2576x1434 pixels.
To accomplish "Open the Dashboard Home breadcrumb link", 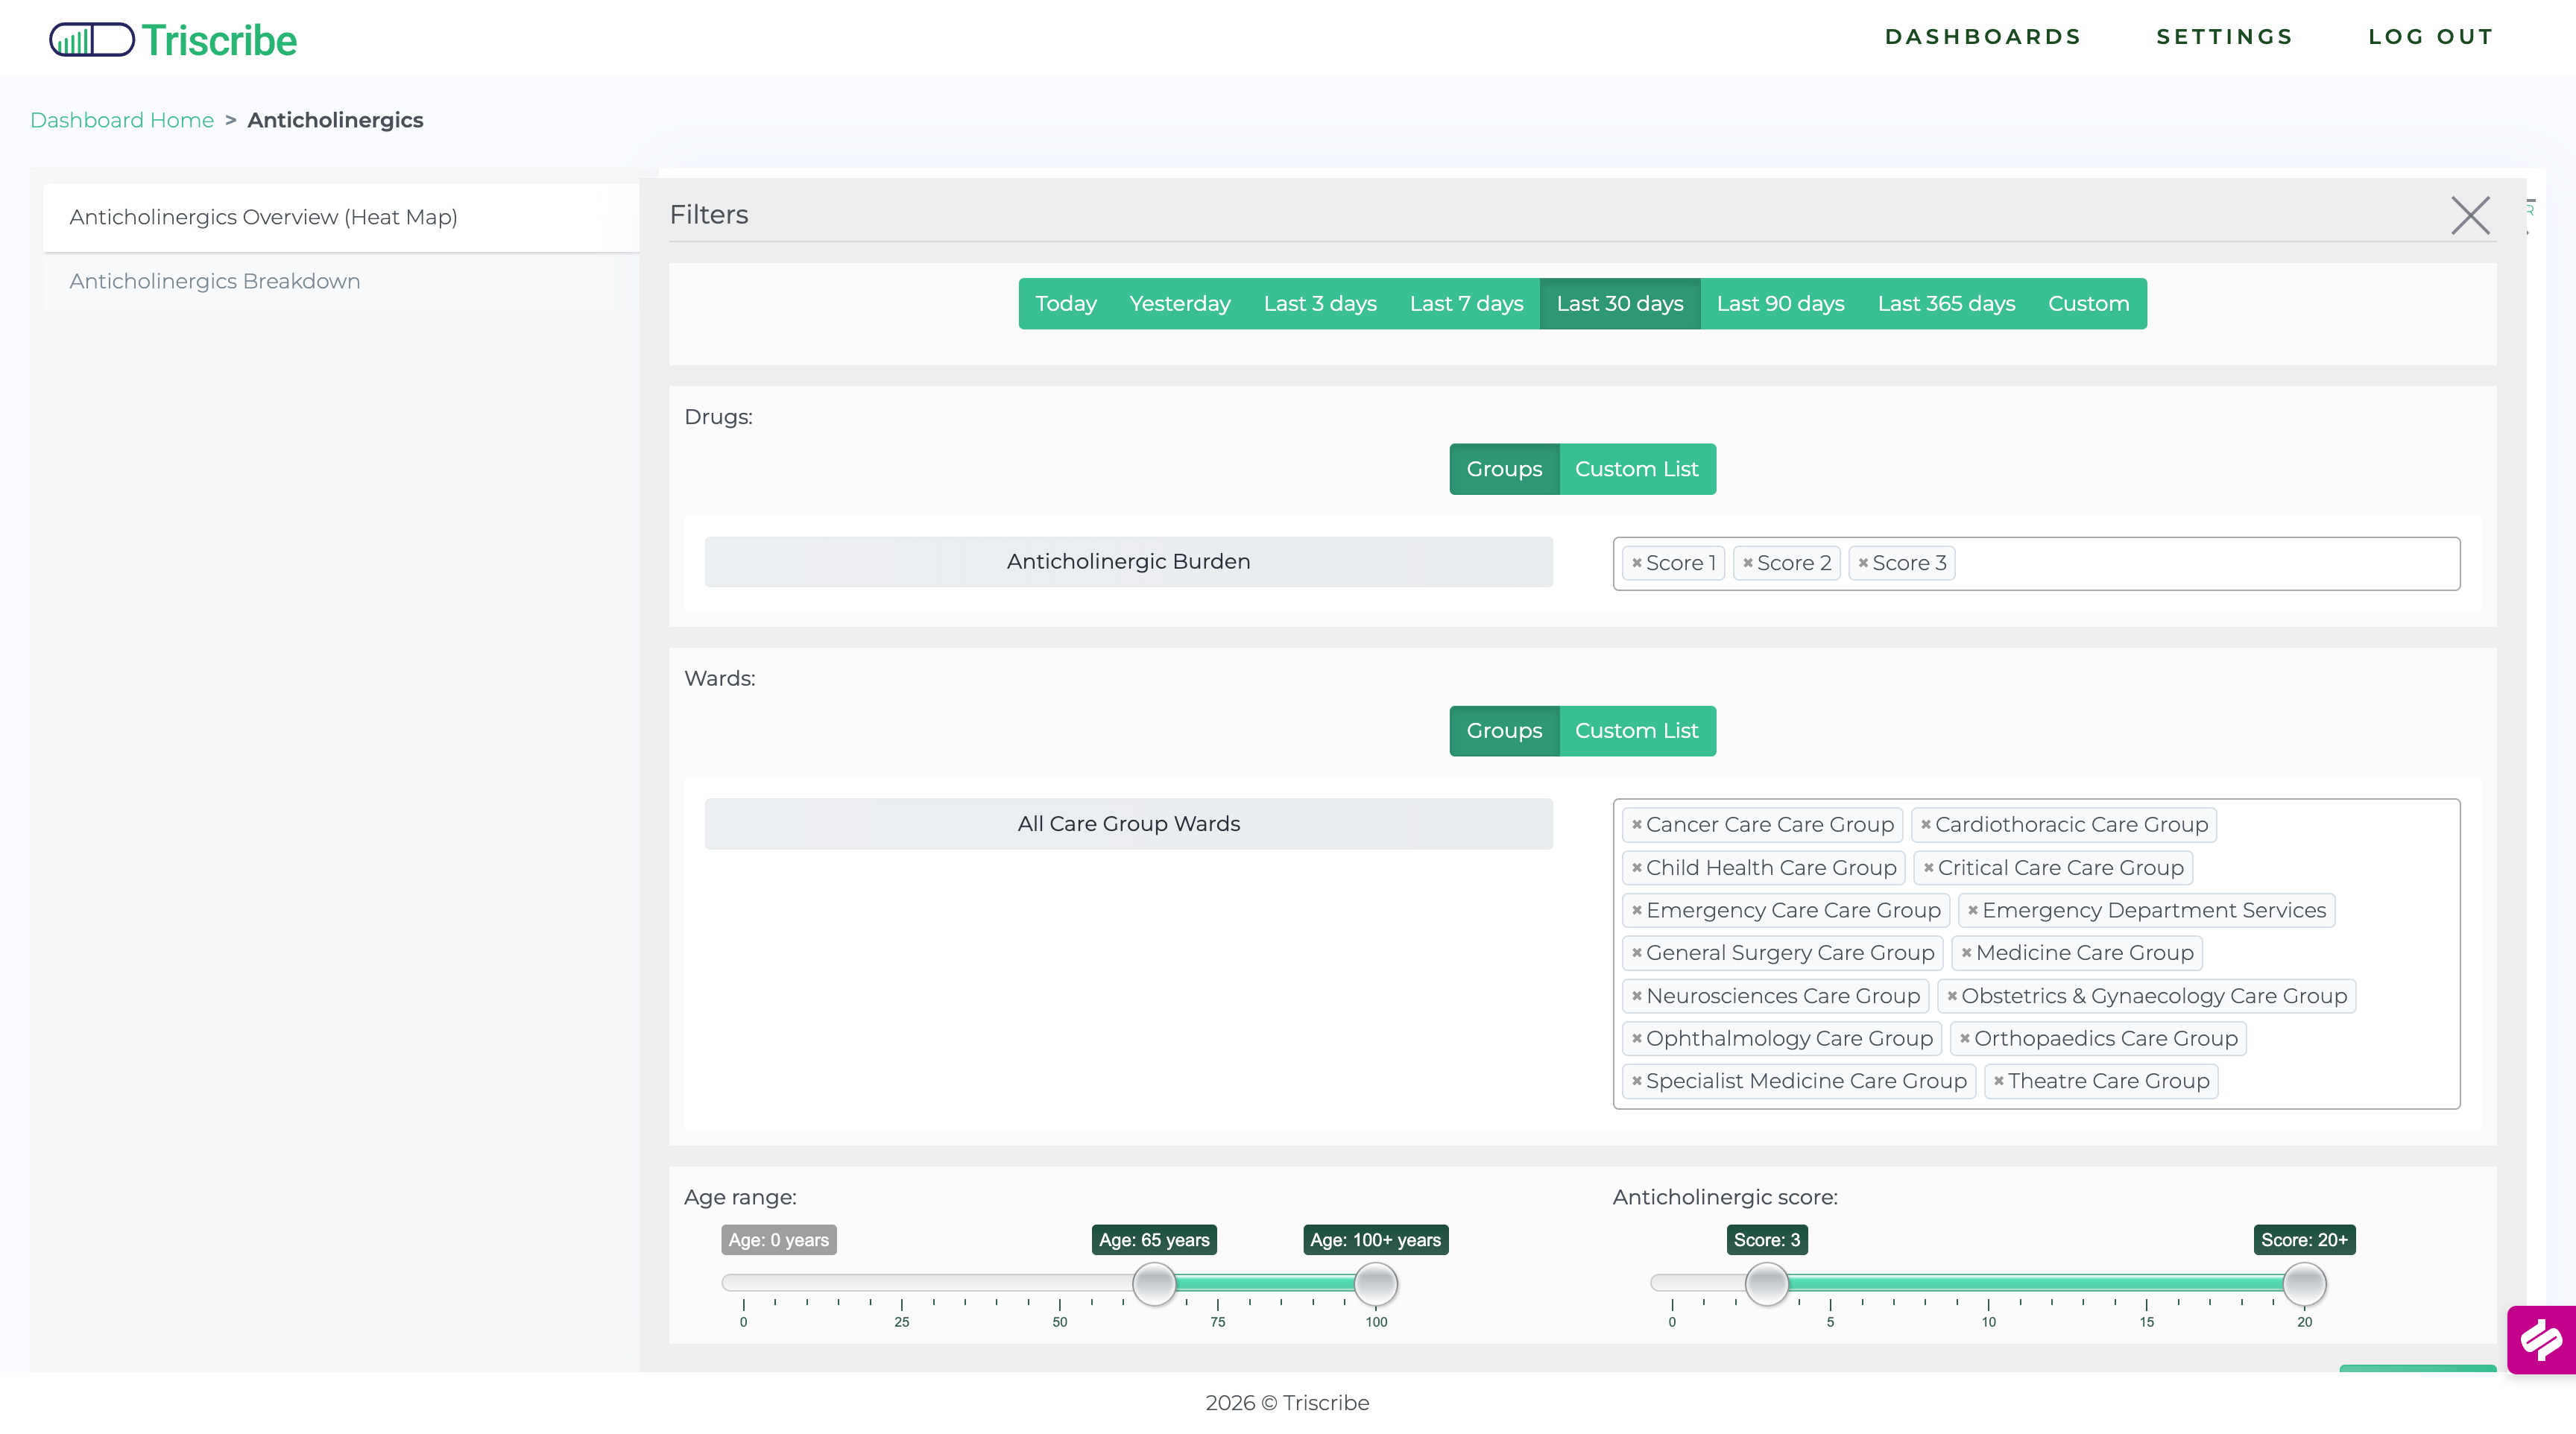I will pyautogui.click(x=122, y=120).
